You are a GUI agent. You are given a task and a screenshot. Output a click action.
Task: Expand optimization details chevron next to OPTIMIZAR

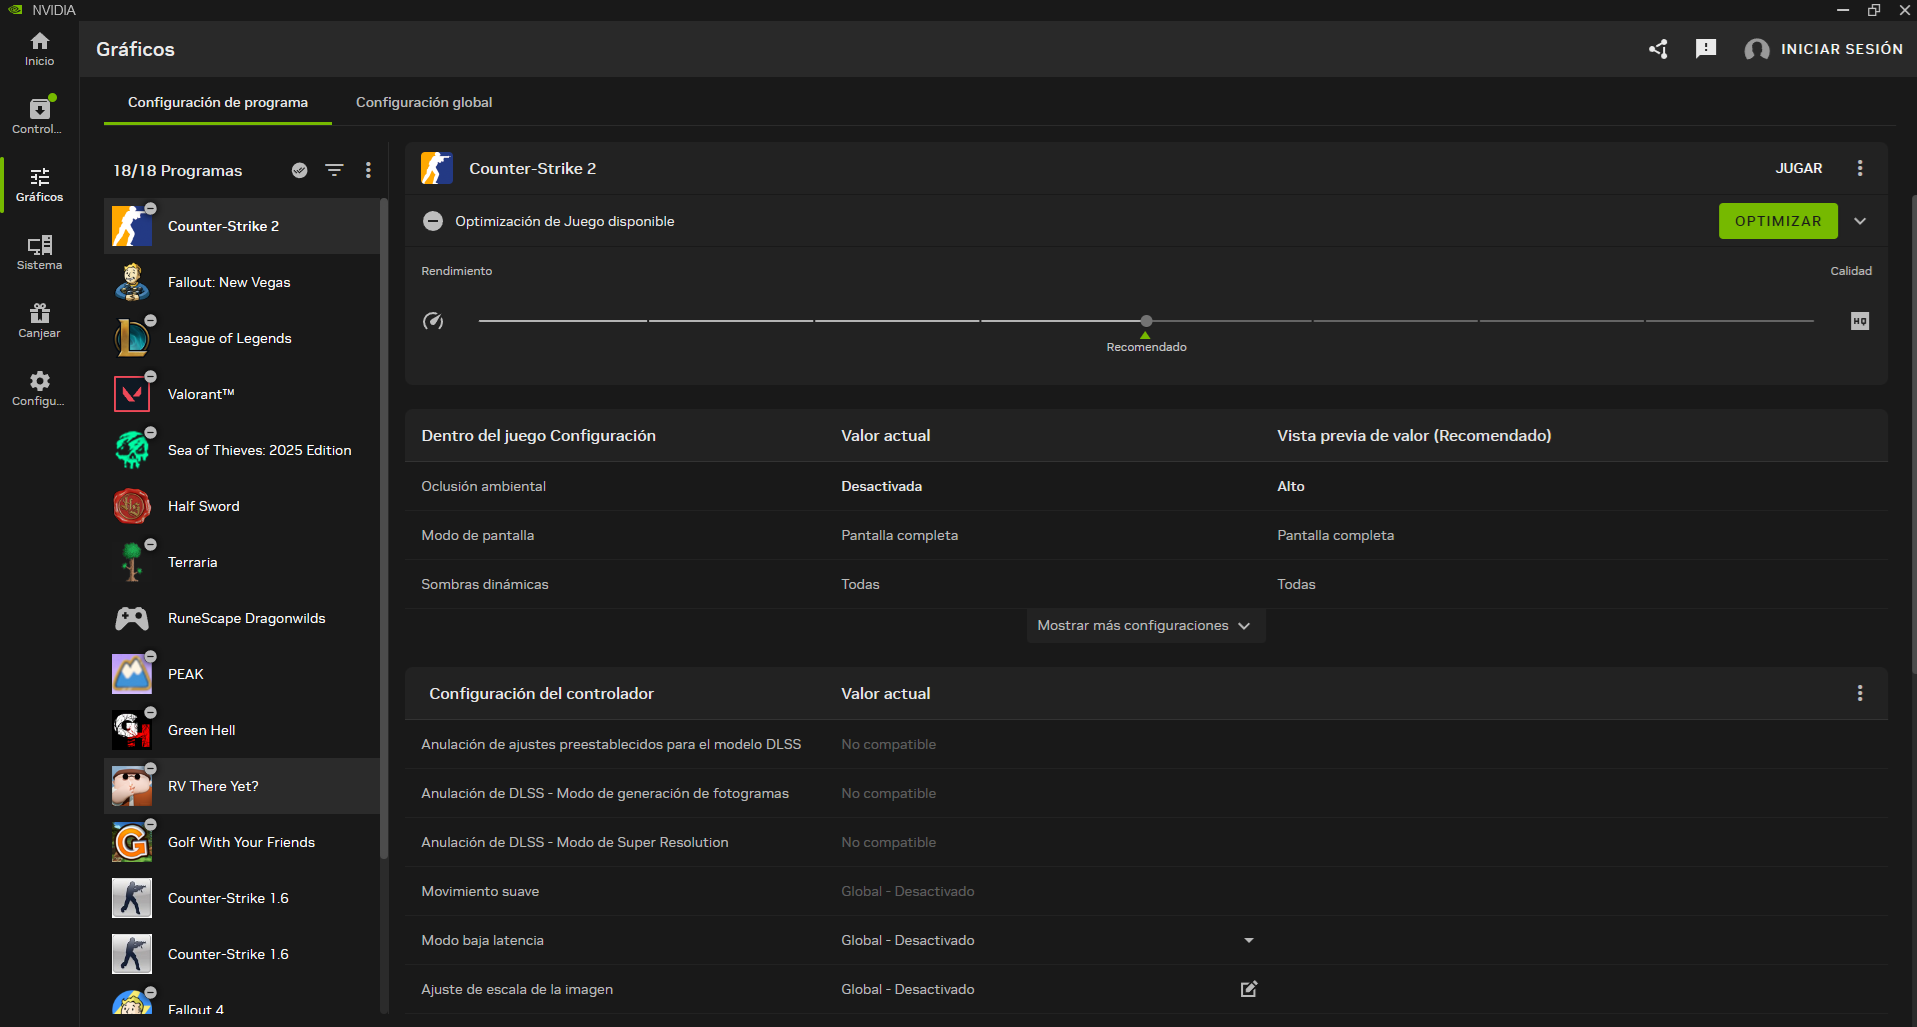click(1860, 221)
